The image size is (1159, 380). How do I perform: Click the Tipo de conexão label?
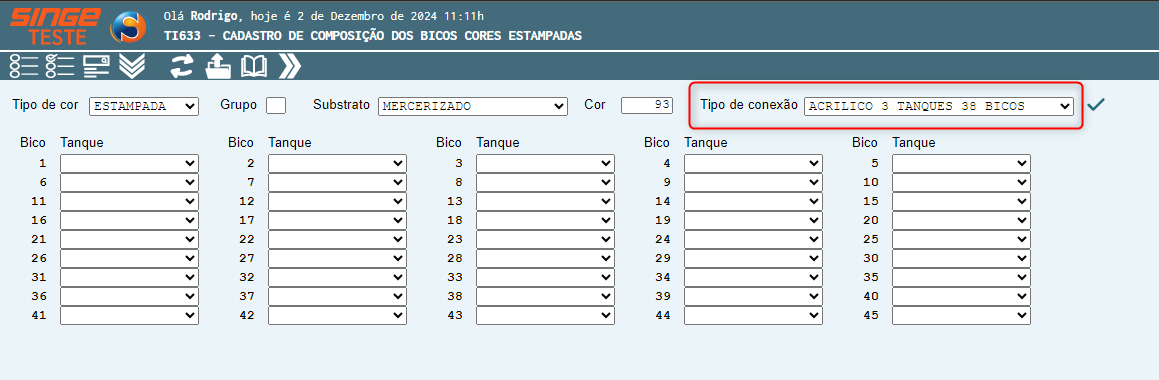click(x=748, y=105)
